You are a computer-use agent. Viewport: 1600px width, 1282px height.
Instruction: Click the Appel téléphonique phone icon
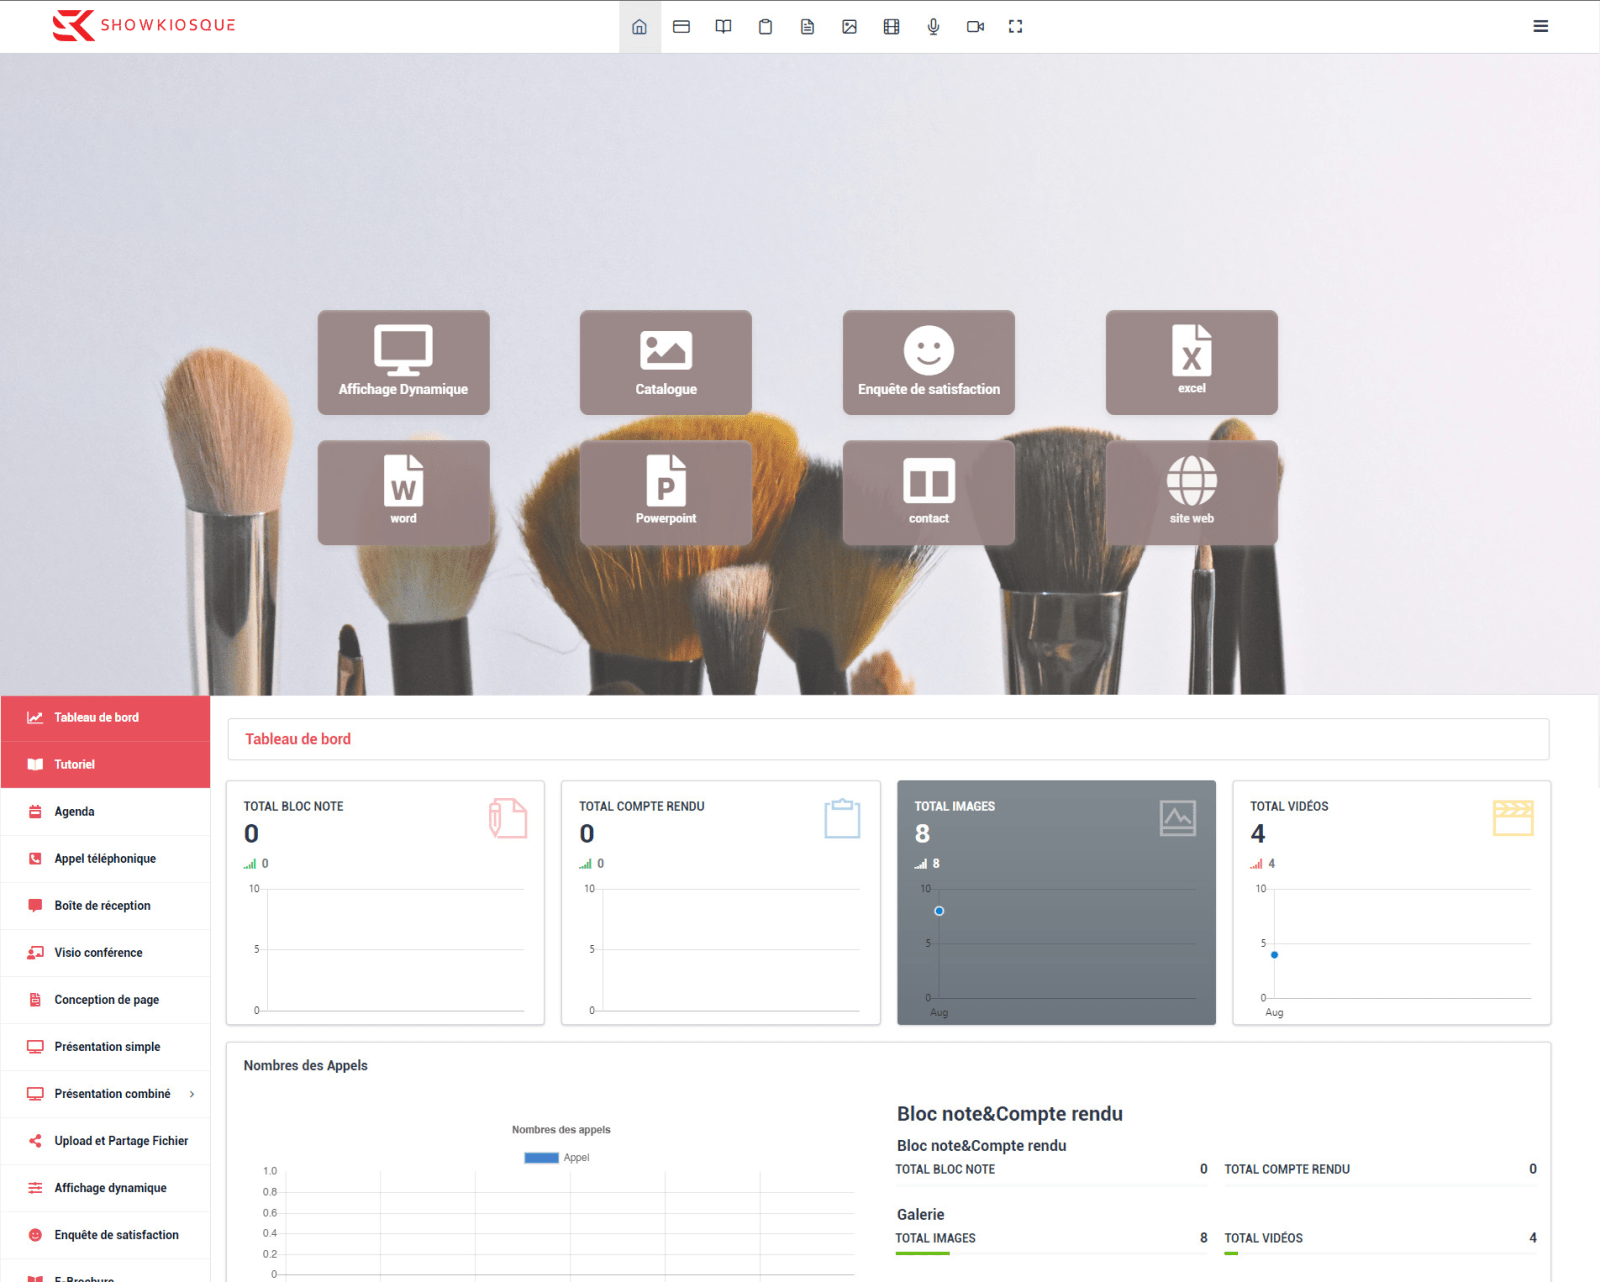click(x=35, y=859)
